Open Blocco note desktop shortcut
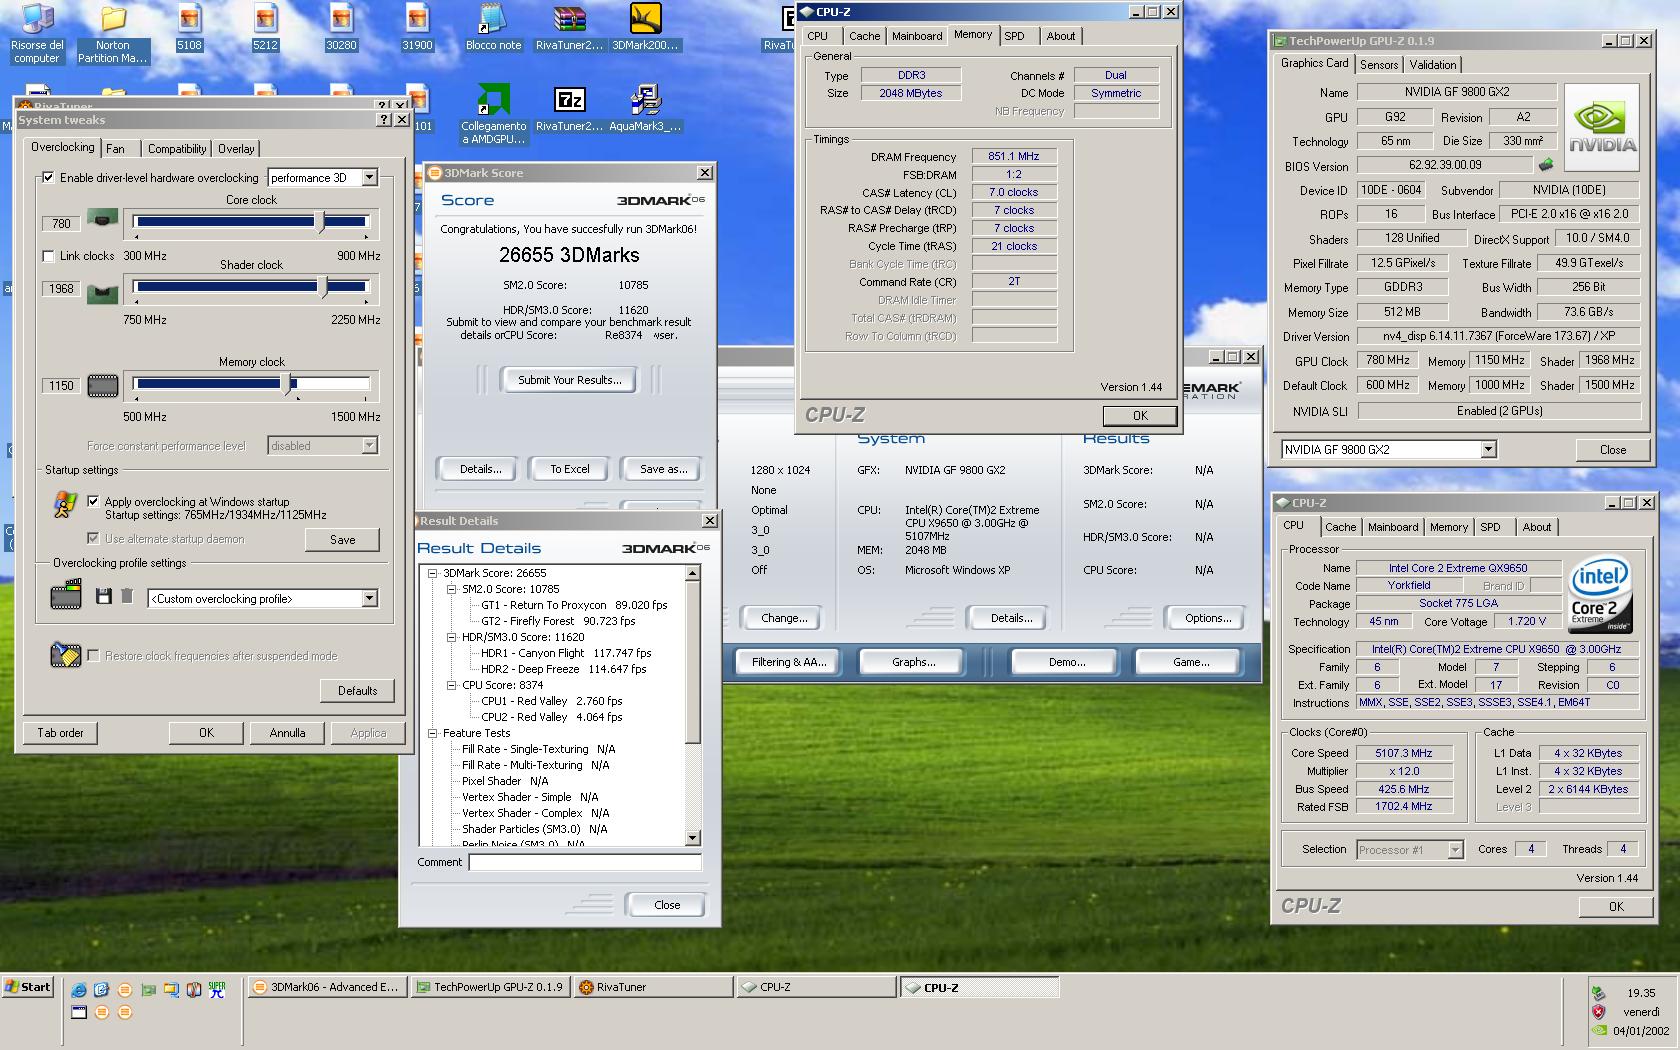 (493, 27)
